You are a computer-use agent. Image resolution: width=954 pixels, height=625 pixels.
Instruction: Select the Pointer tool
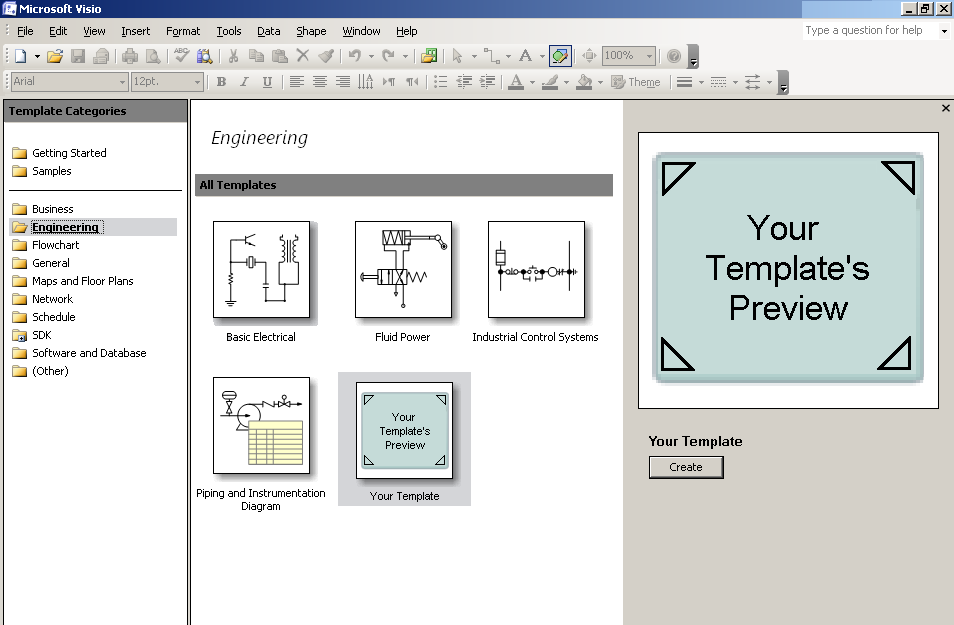(x=458, y=56)
